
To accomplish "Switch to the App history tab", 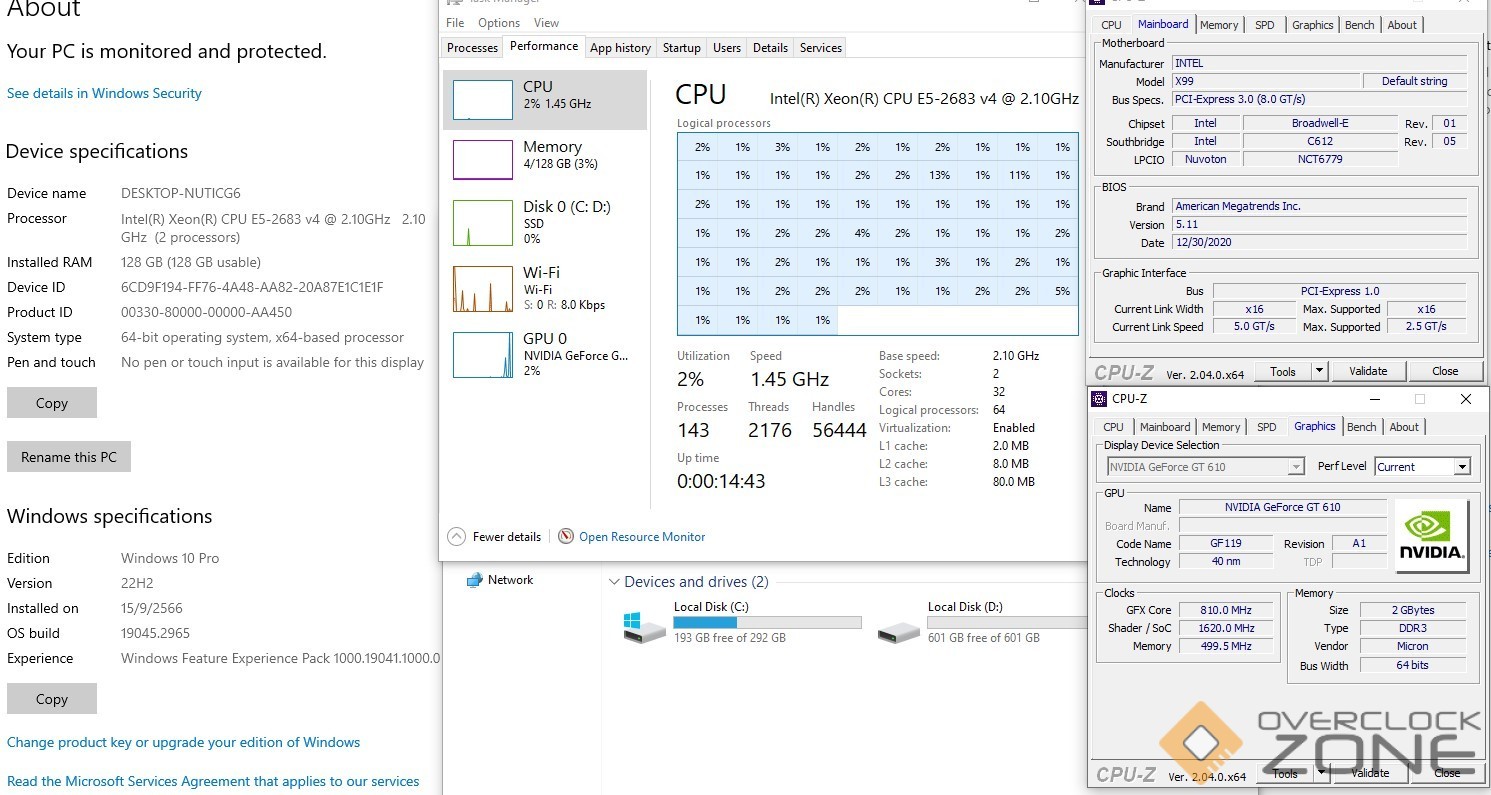I will point(620,48).
